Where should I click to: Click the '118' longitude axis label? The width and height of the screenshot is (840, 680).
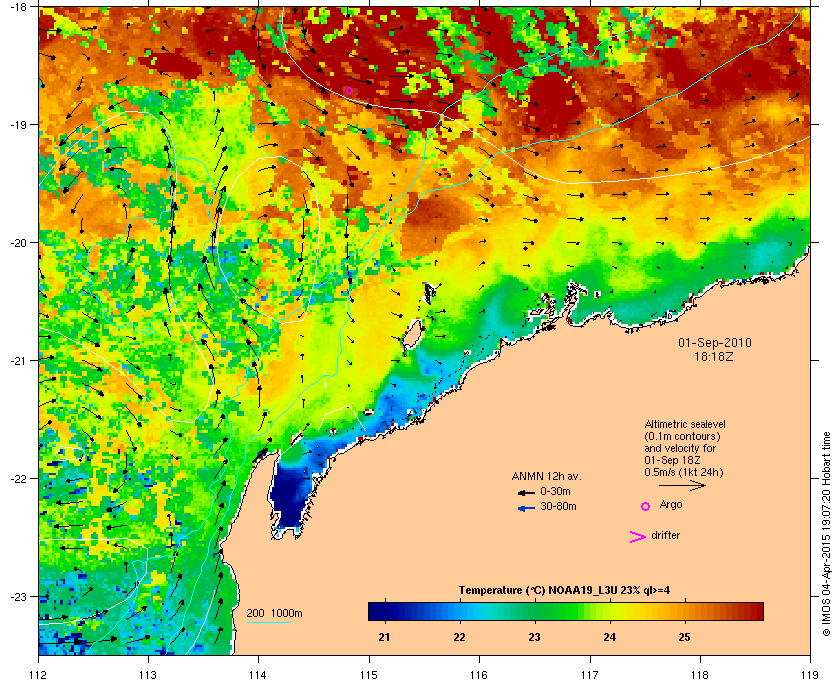[x=700, y=675]
